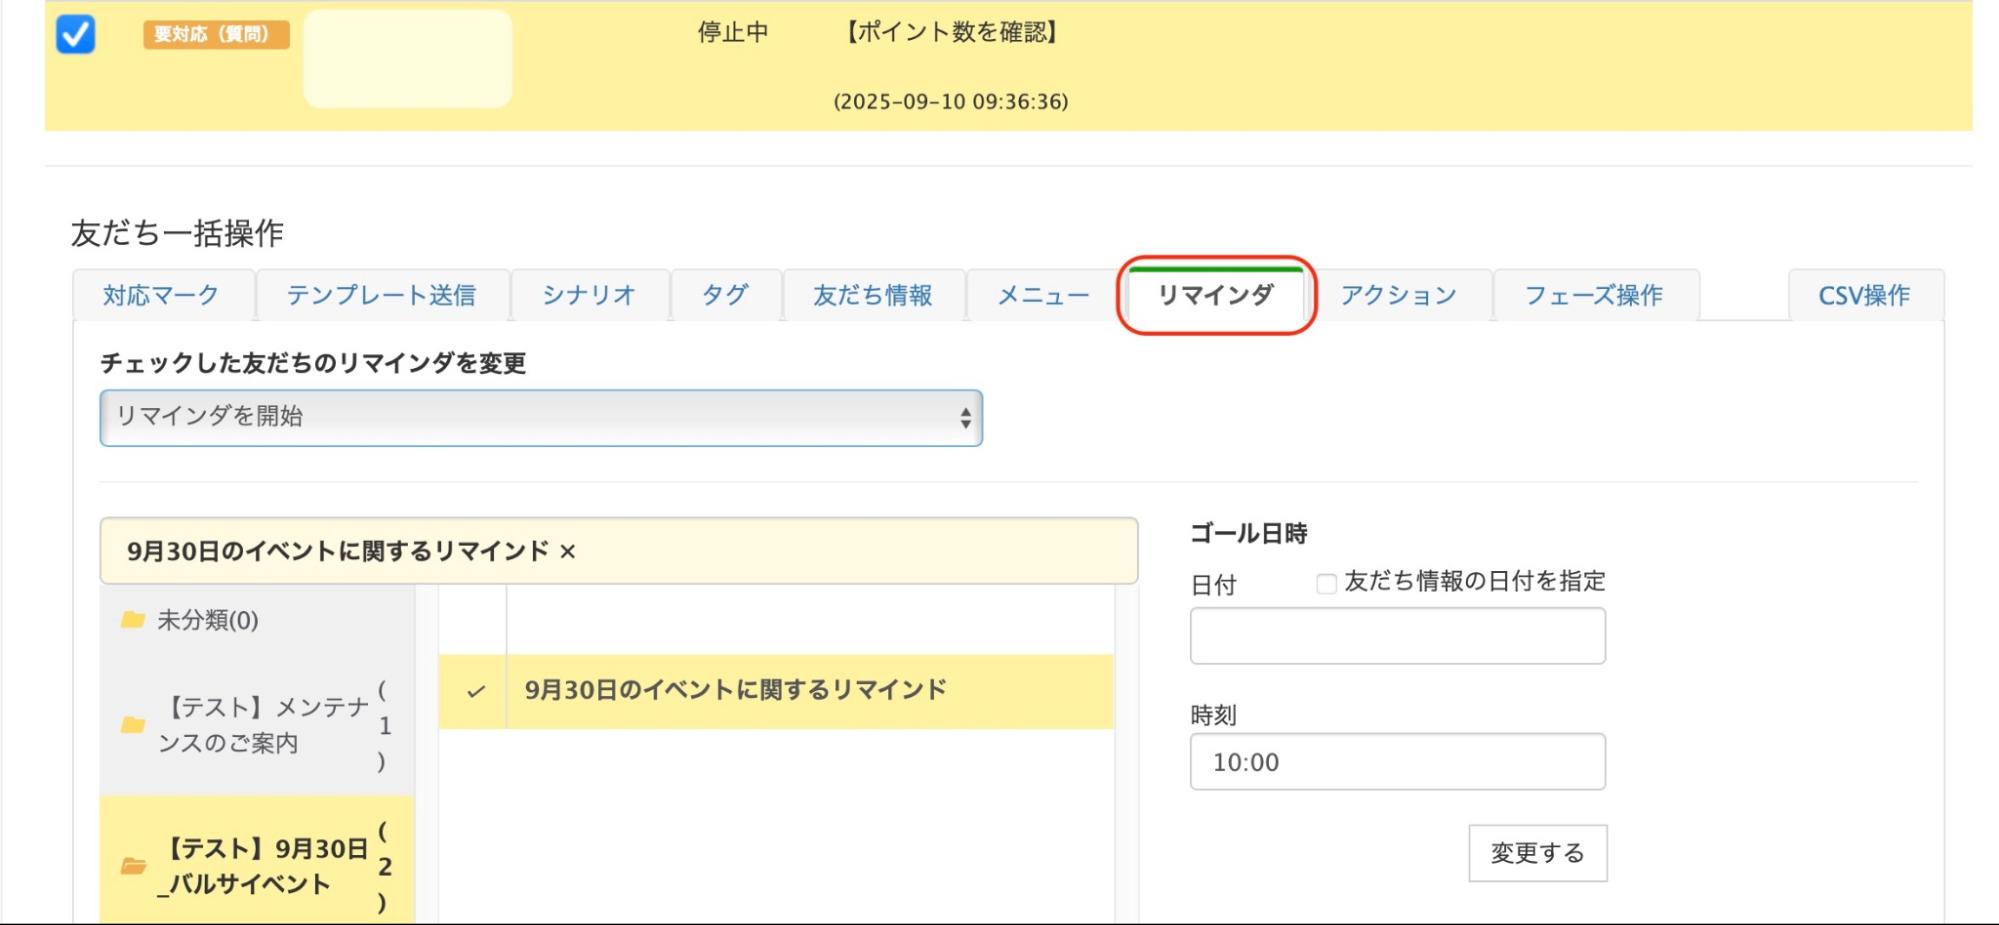
Task: Open the アクション tab
Action: pyautogui.click(x=1399, y=295)
